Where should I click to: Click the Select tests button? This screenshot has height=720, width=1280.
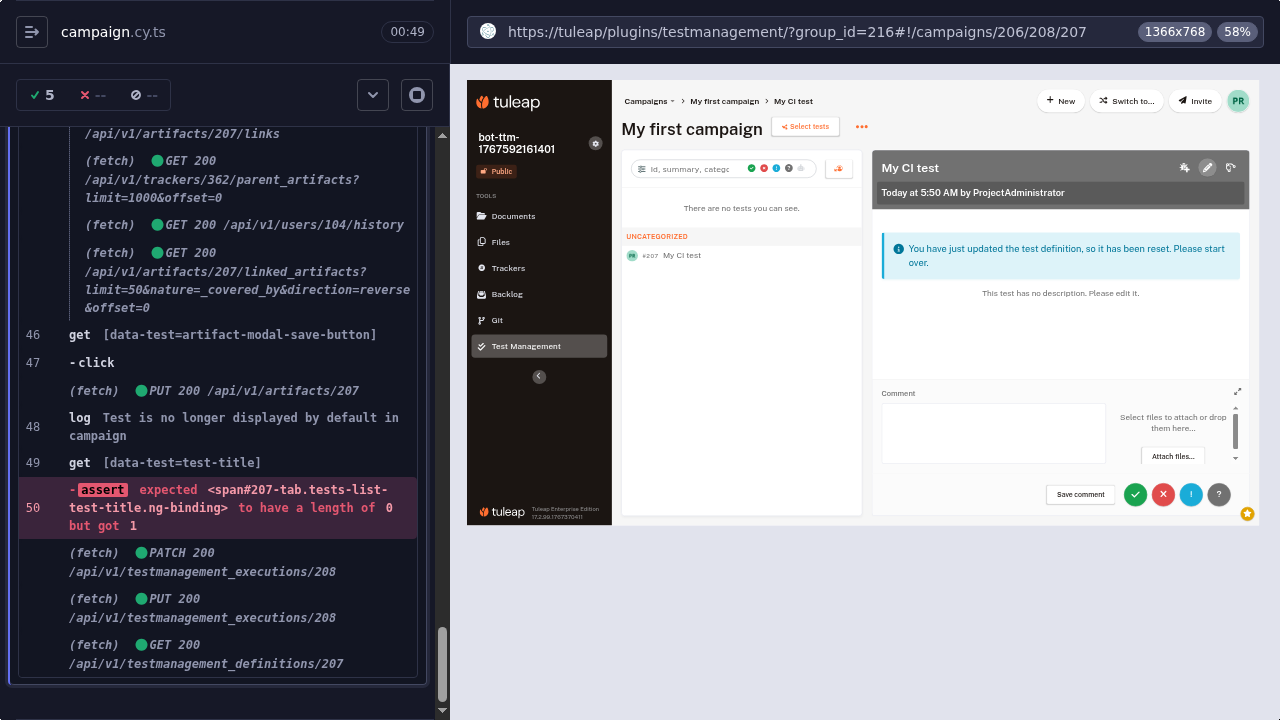point(805,127)
